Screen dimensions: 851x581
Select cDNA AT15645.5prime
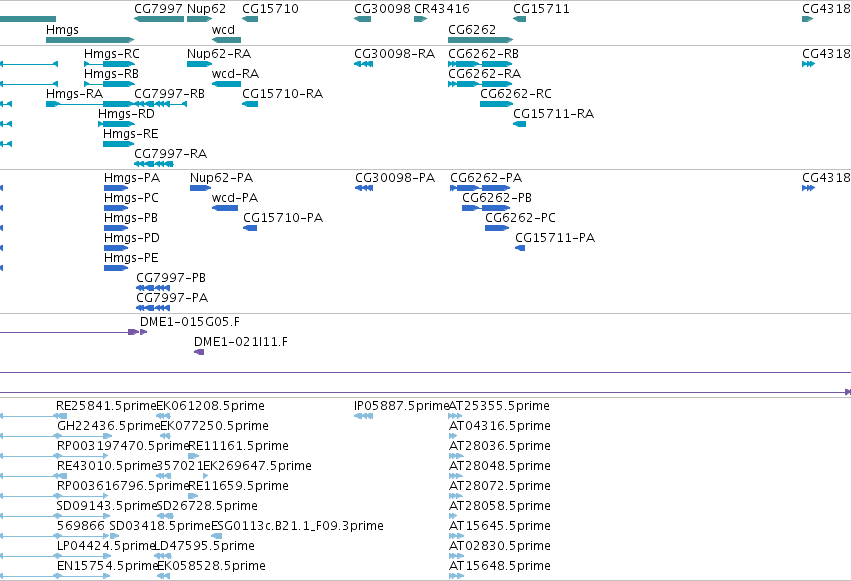(x=500, y=527)
